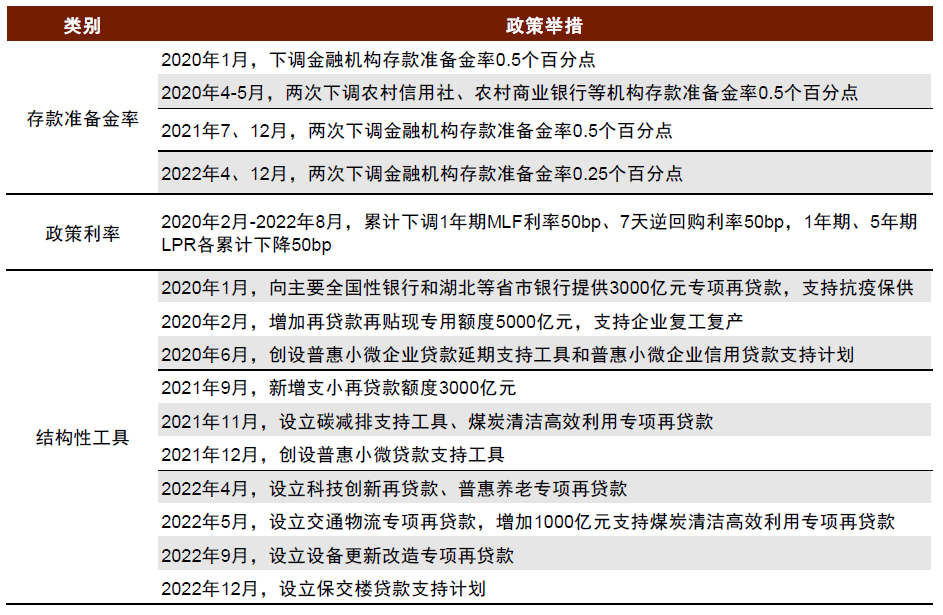The width and height of the screenshot is (943, 615).
Task: Click row 2021年9月 新增支小再贷款额度3000亿元
Action: click(545, 387)
